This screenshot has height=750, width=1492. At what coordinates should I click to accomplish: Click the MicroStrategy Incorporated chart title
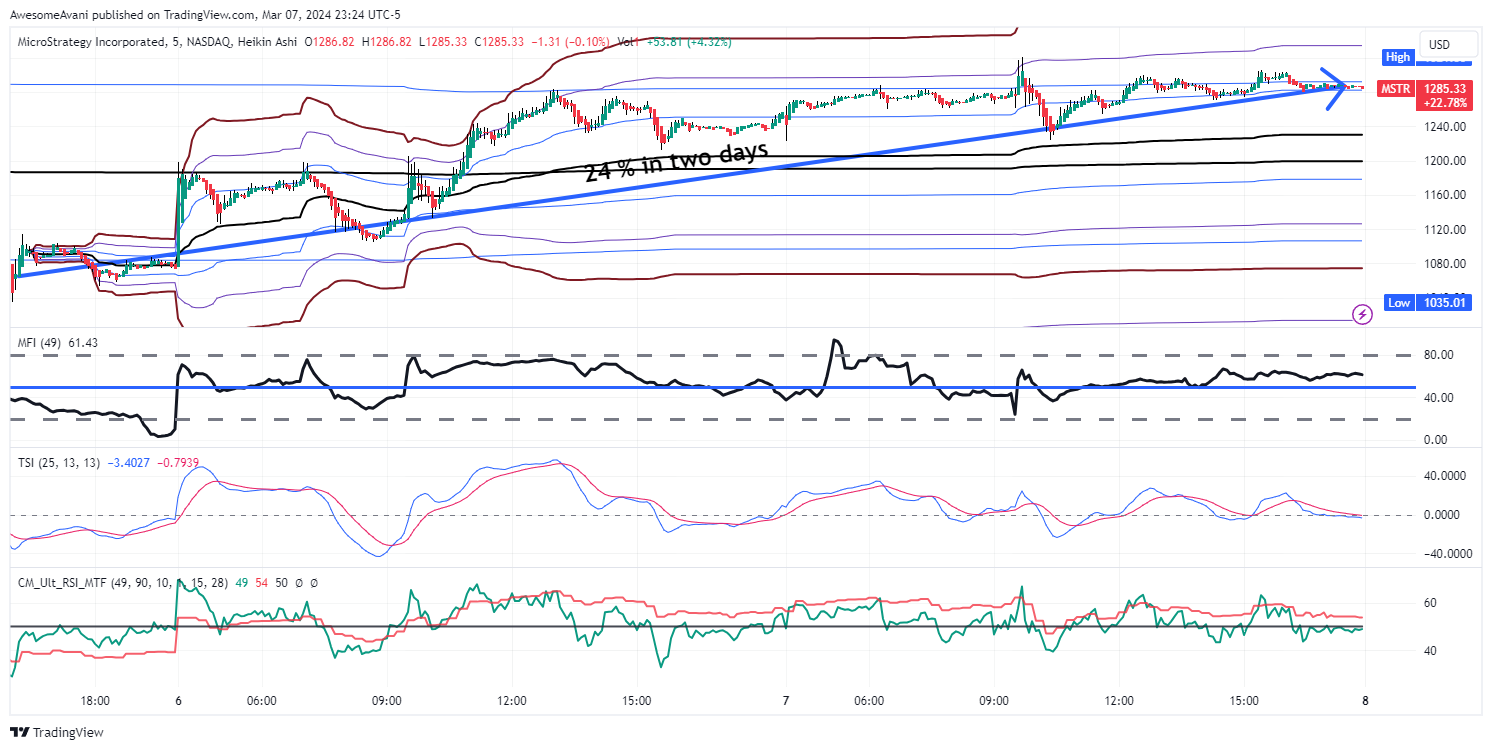tap(93, 42)
